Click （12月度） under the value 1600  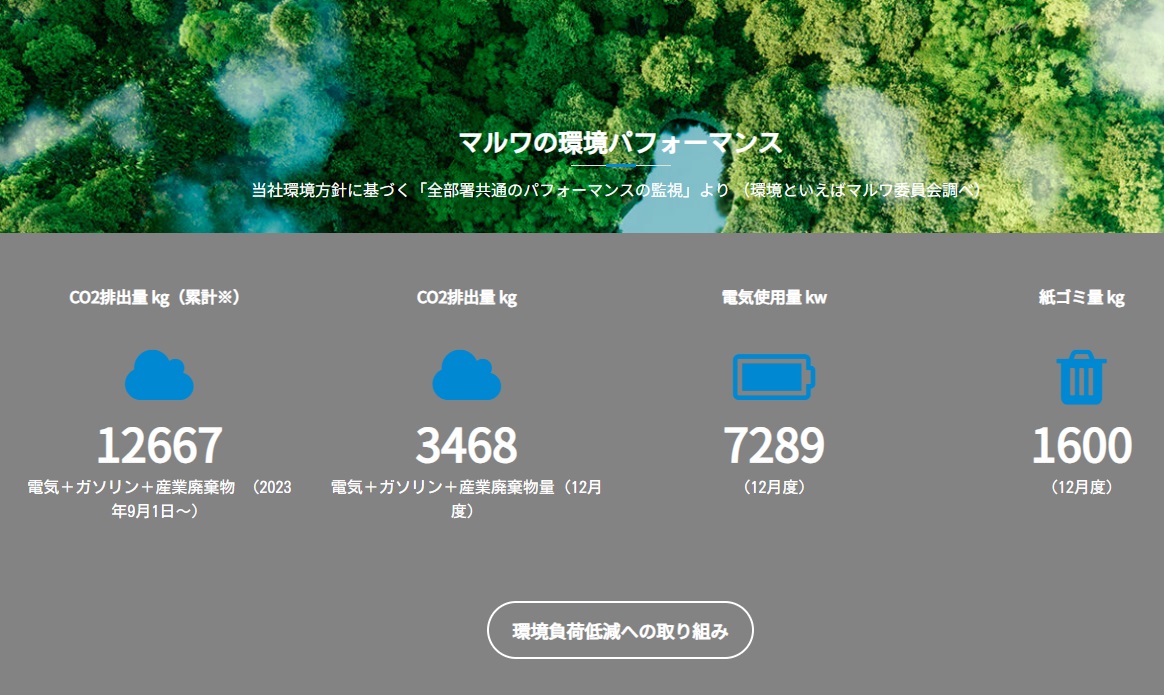click(1081, 487)
